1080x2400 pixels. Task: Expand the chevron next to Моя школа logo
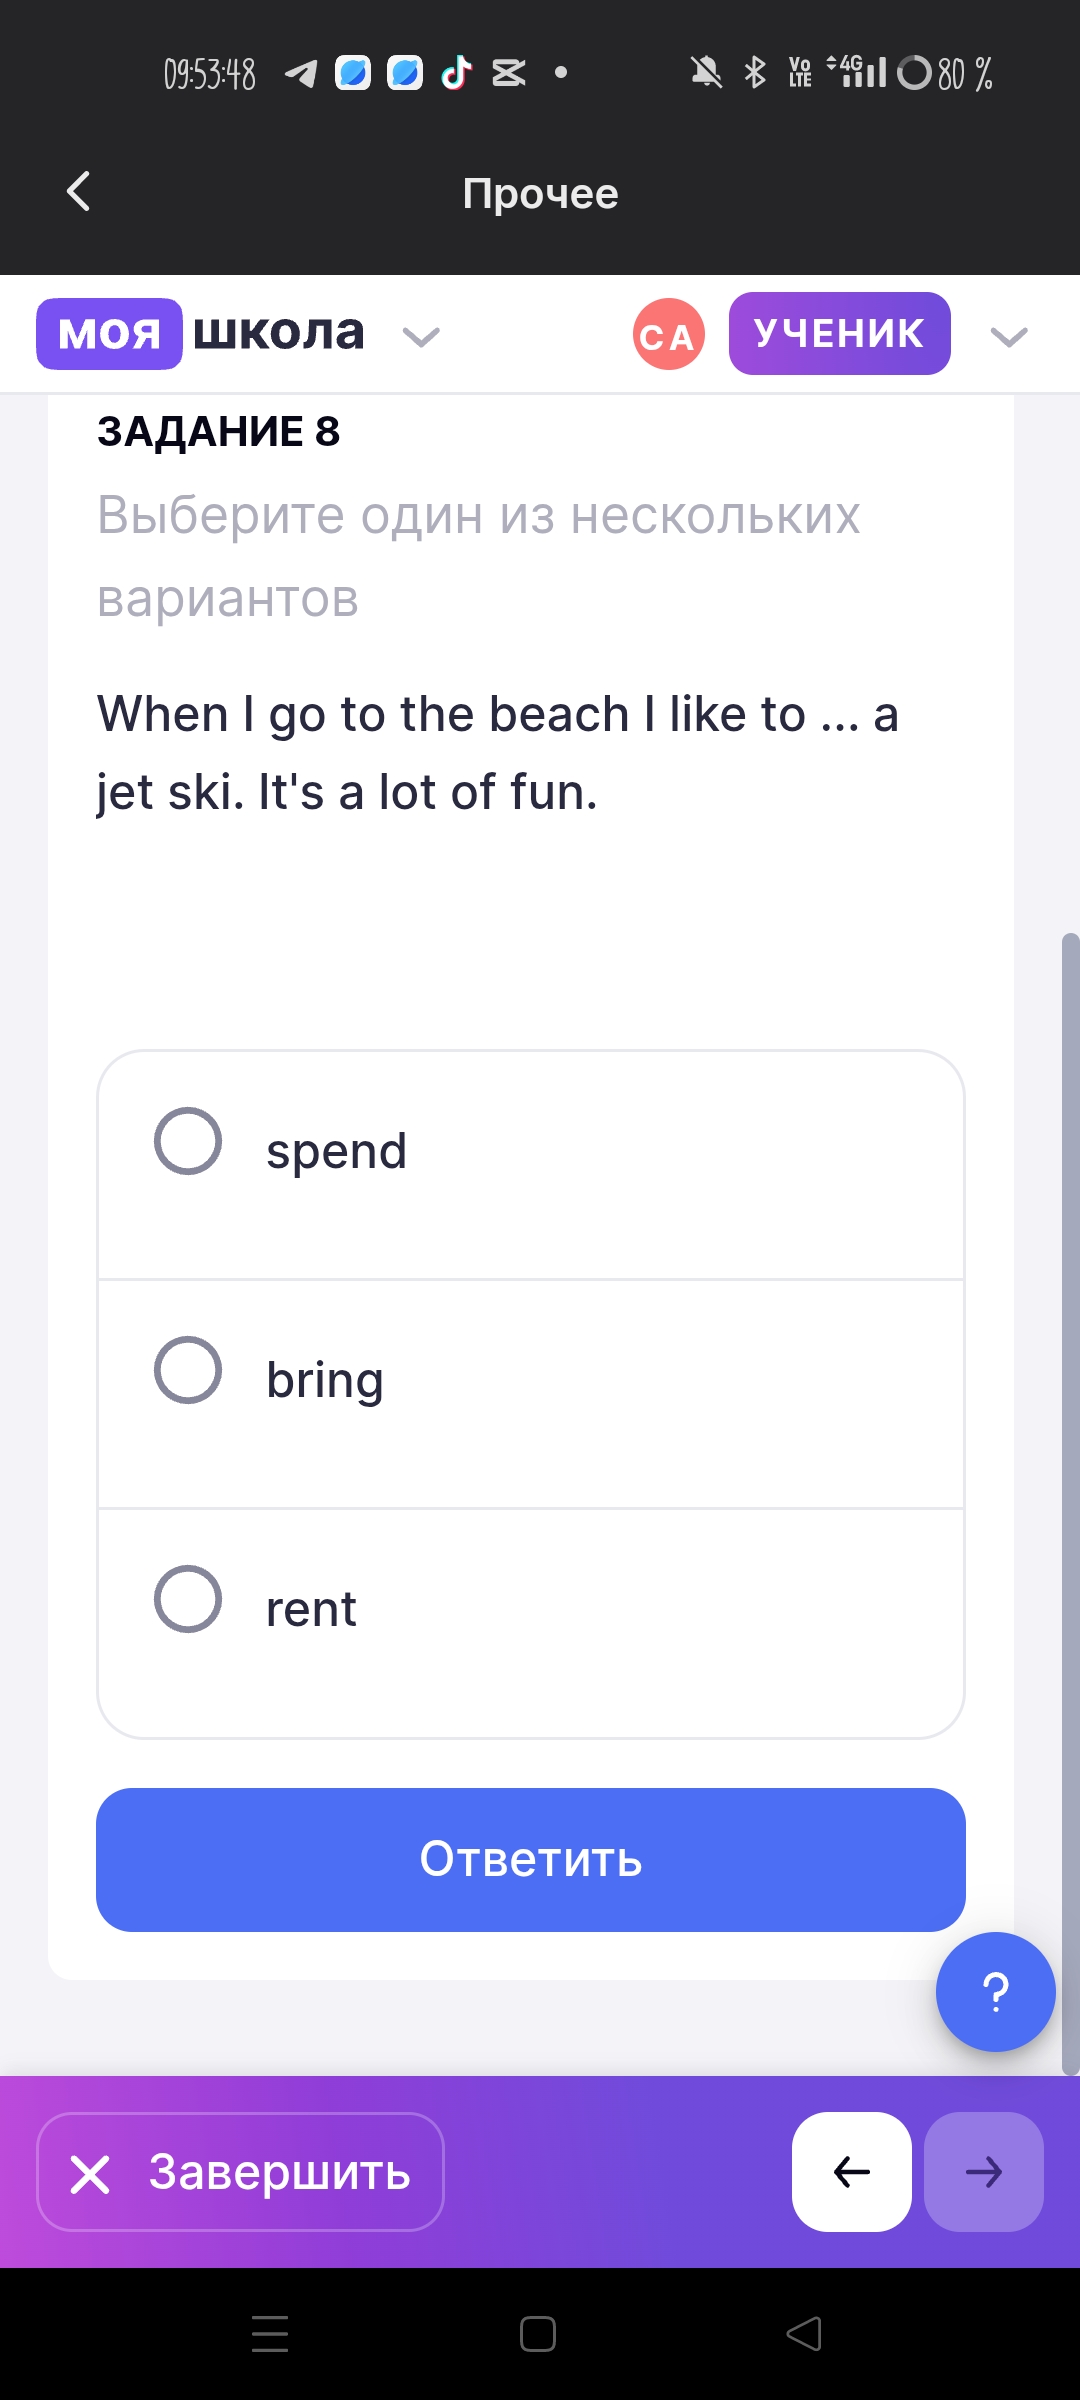pyautogui.click(x=421, y=337)
